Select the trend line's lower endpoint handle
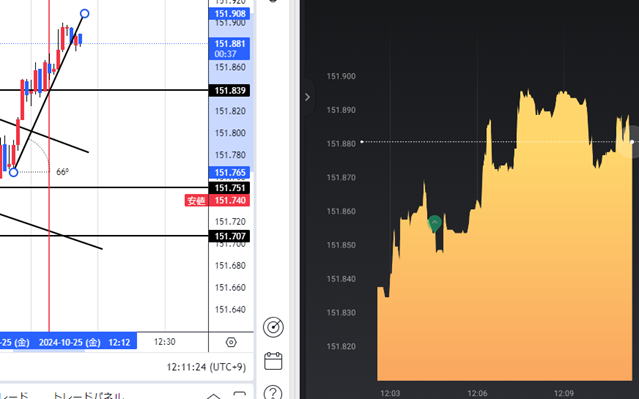639x399 pixels. [x=13, y=172]
